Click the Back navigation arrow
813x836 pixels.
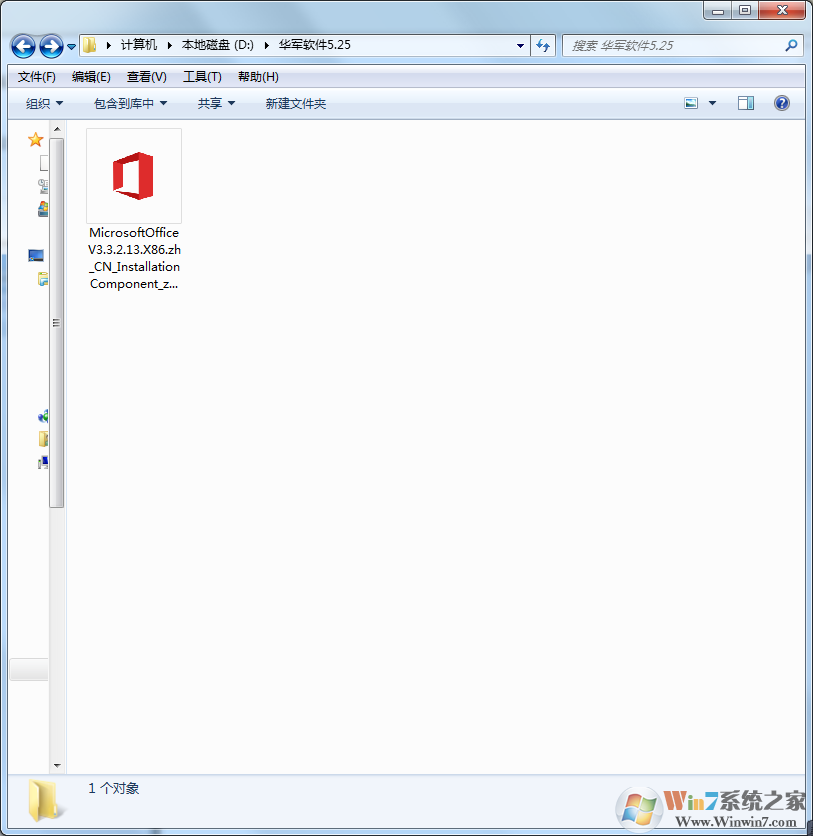[22, 46]
